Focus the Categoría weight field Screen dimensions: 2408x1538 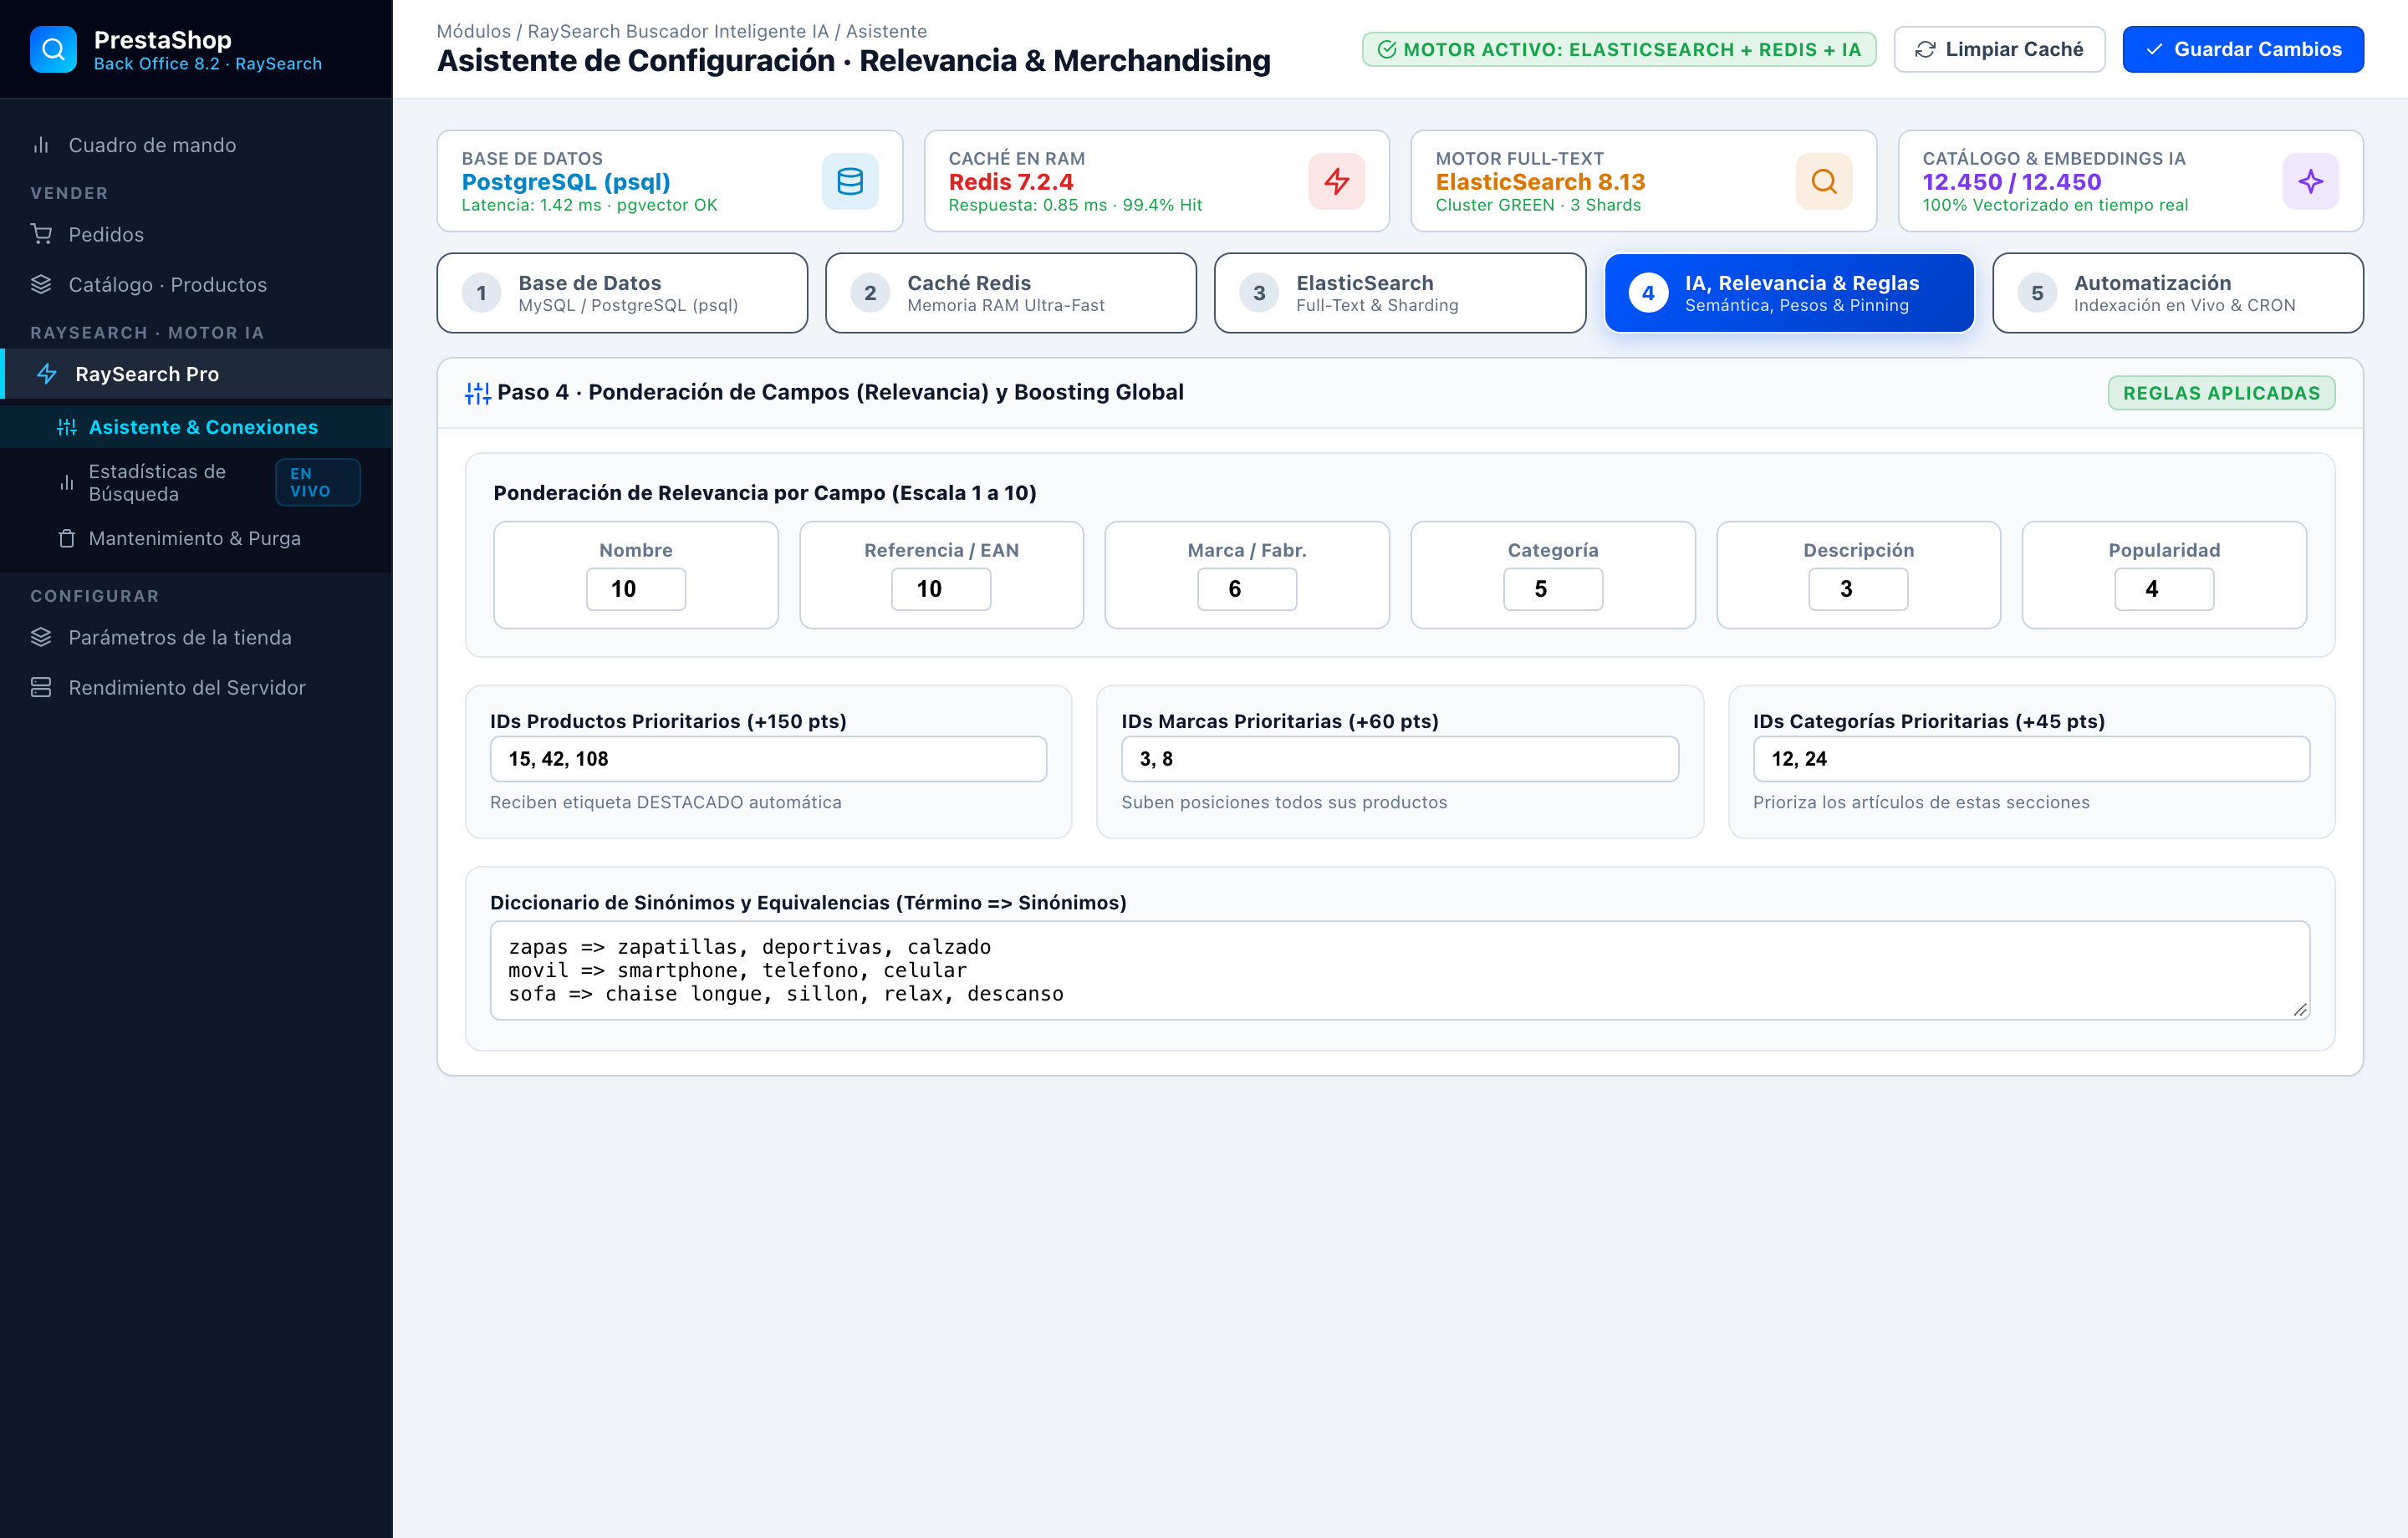click(1553, 589)
